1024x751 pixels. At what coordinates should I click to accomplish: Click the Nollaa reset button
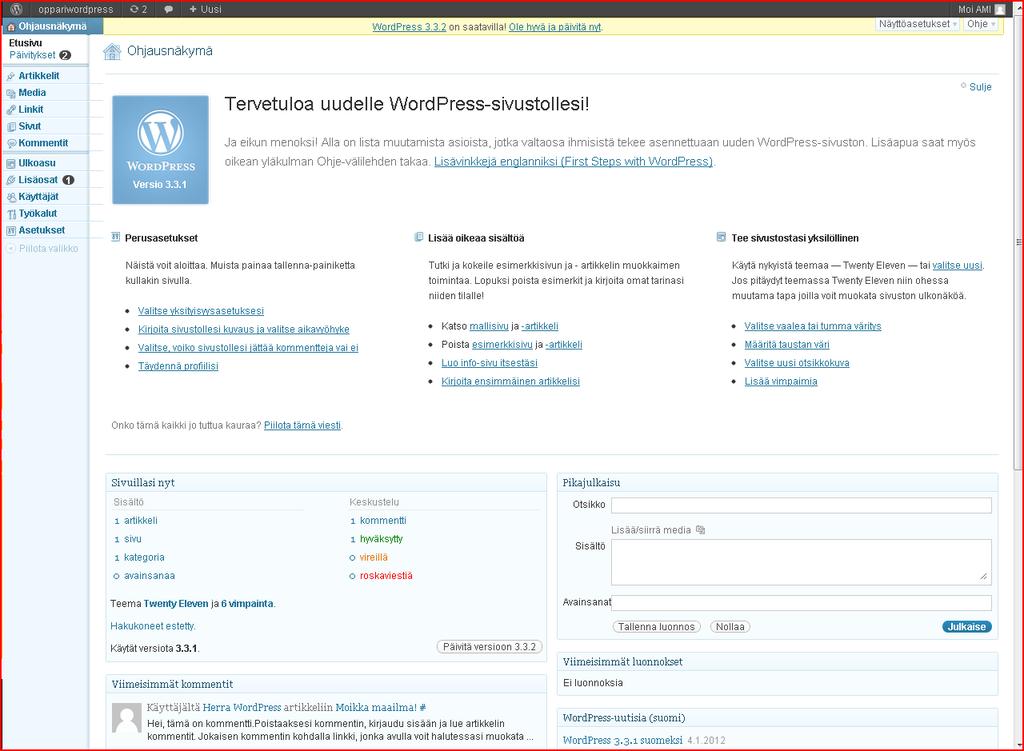[729, 627]
